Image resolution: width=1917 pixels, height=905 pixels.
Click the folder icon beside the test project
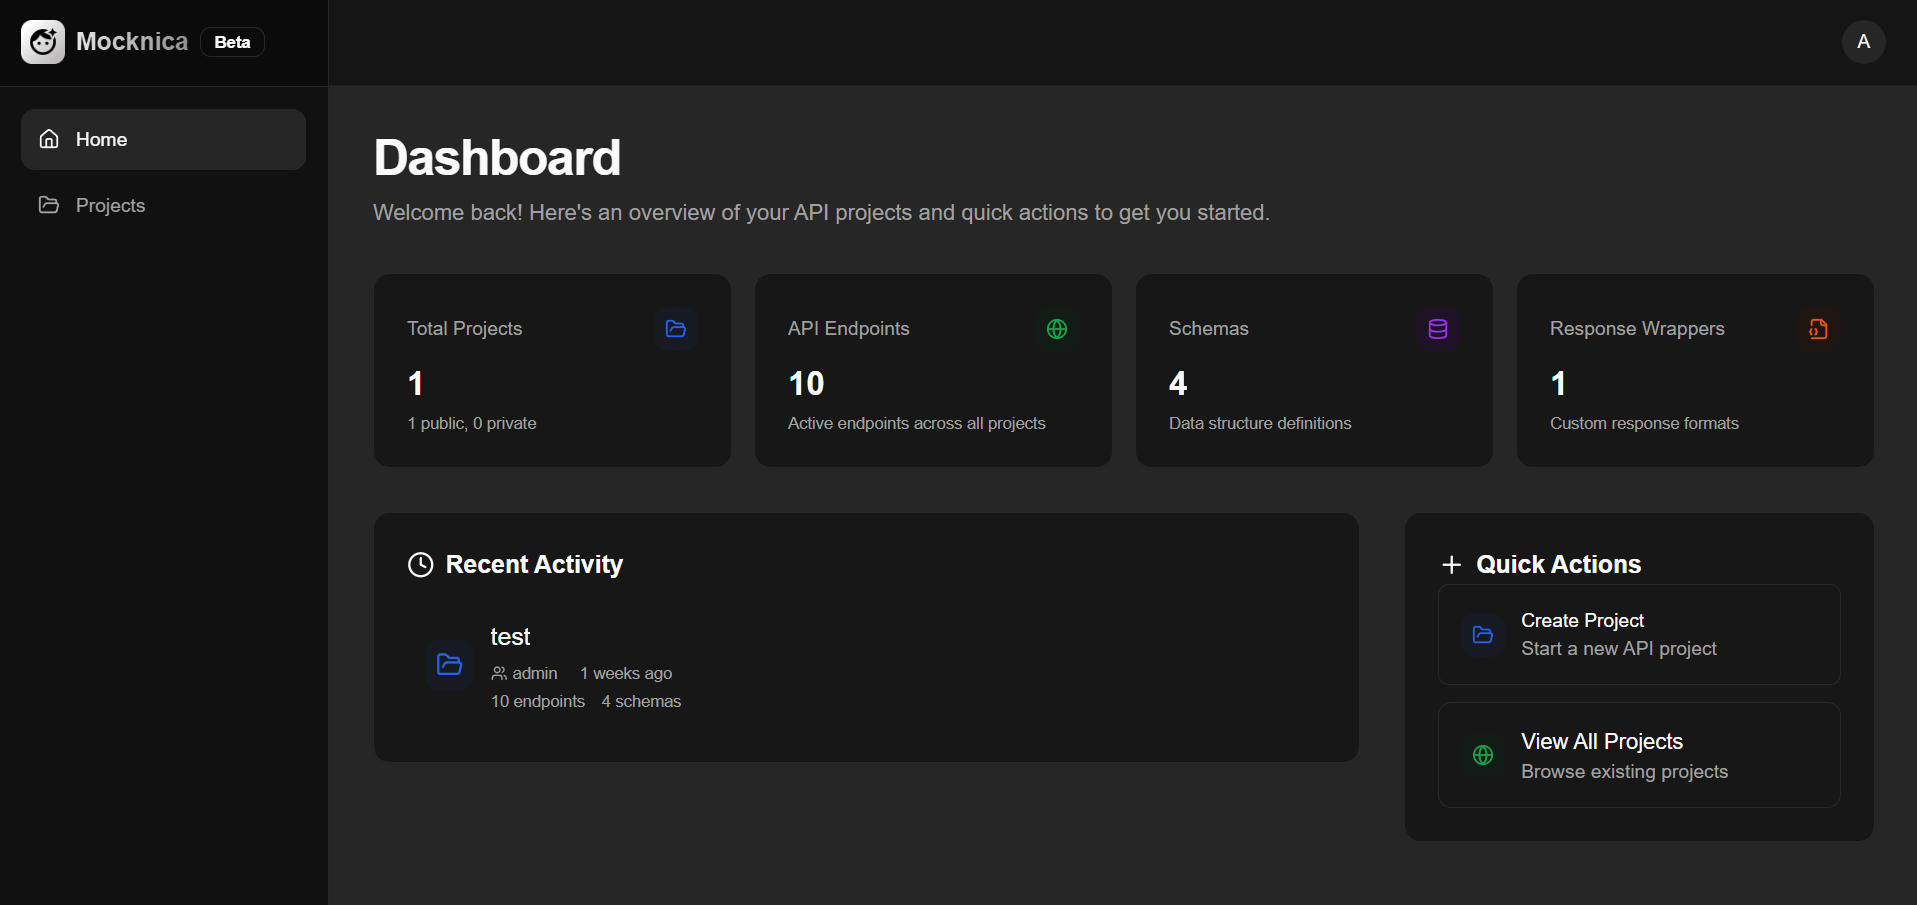(449, 665)
